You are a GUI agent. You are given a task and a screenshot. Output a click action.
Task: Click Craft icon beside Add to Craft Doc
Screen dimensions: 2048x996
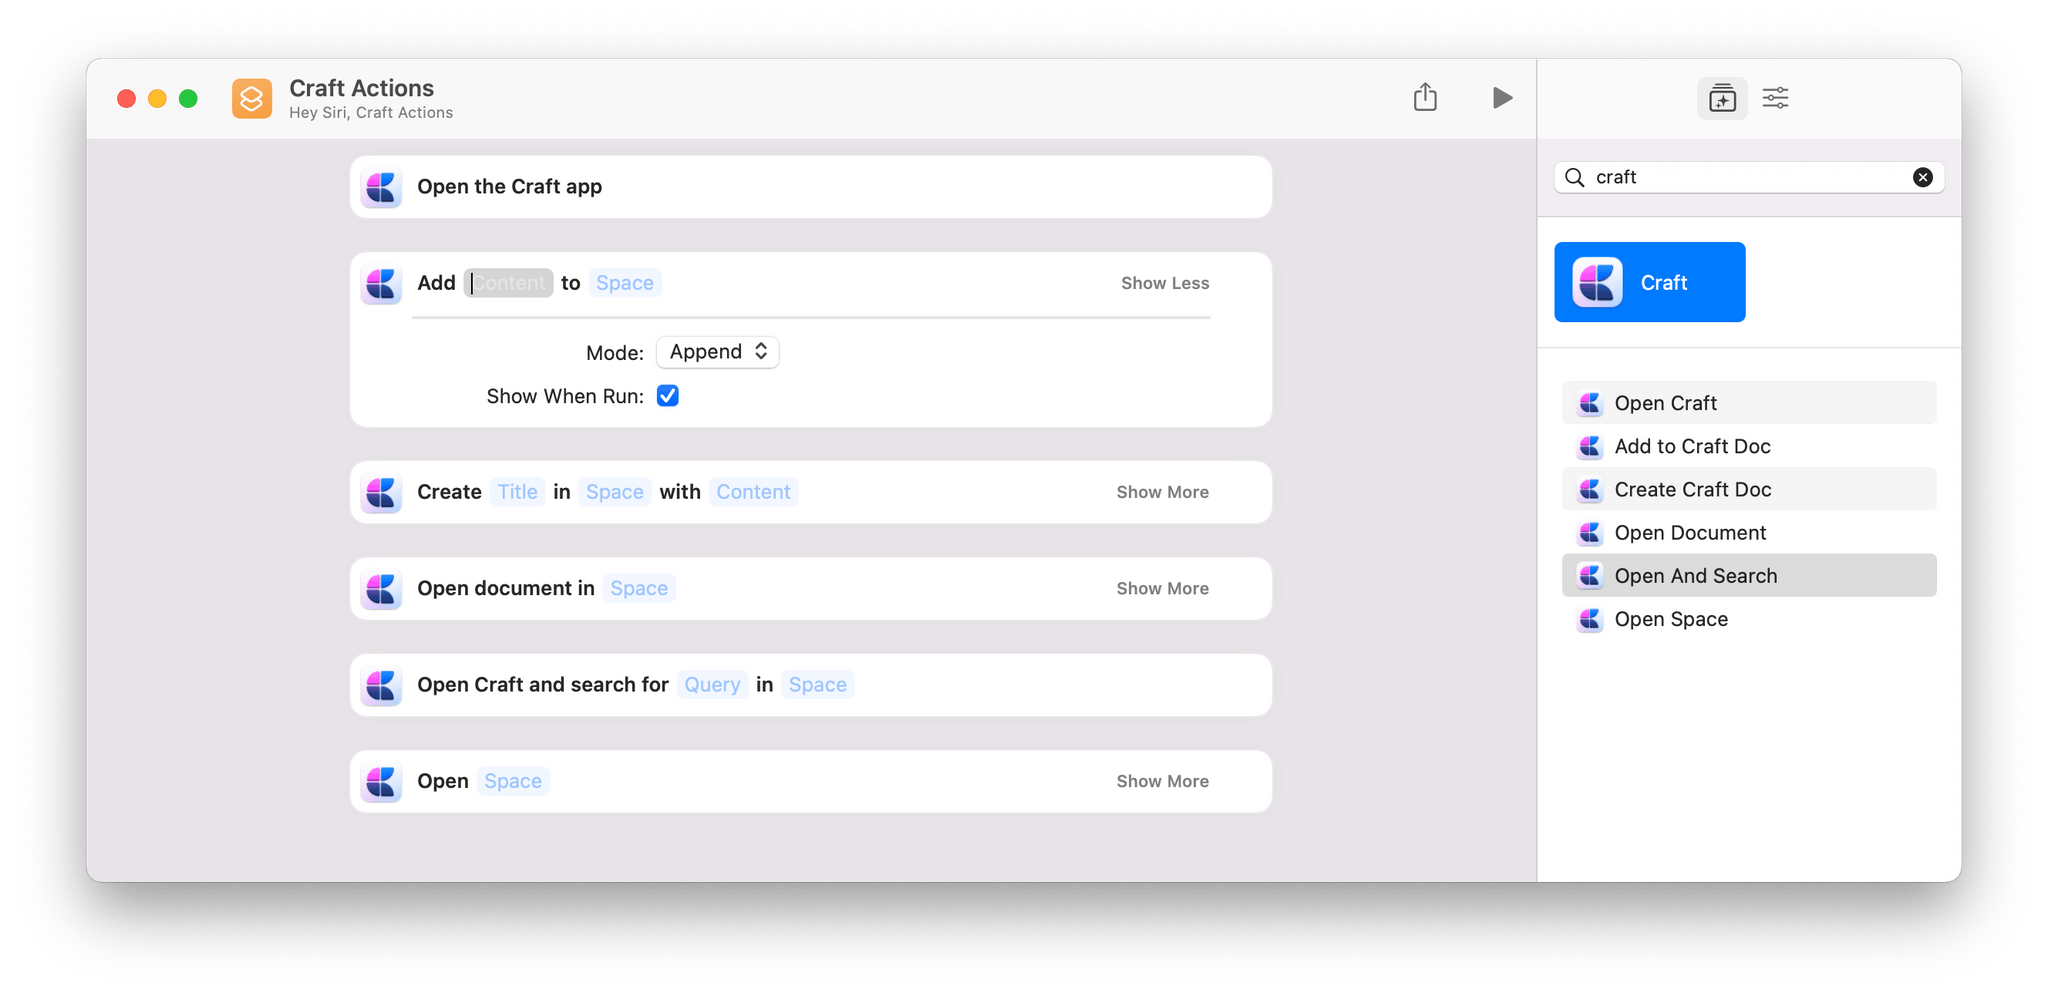click(x=1590, y=446)
